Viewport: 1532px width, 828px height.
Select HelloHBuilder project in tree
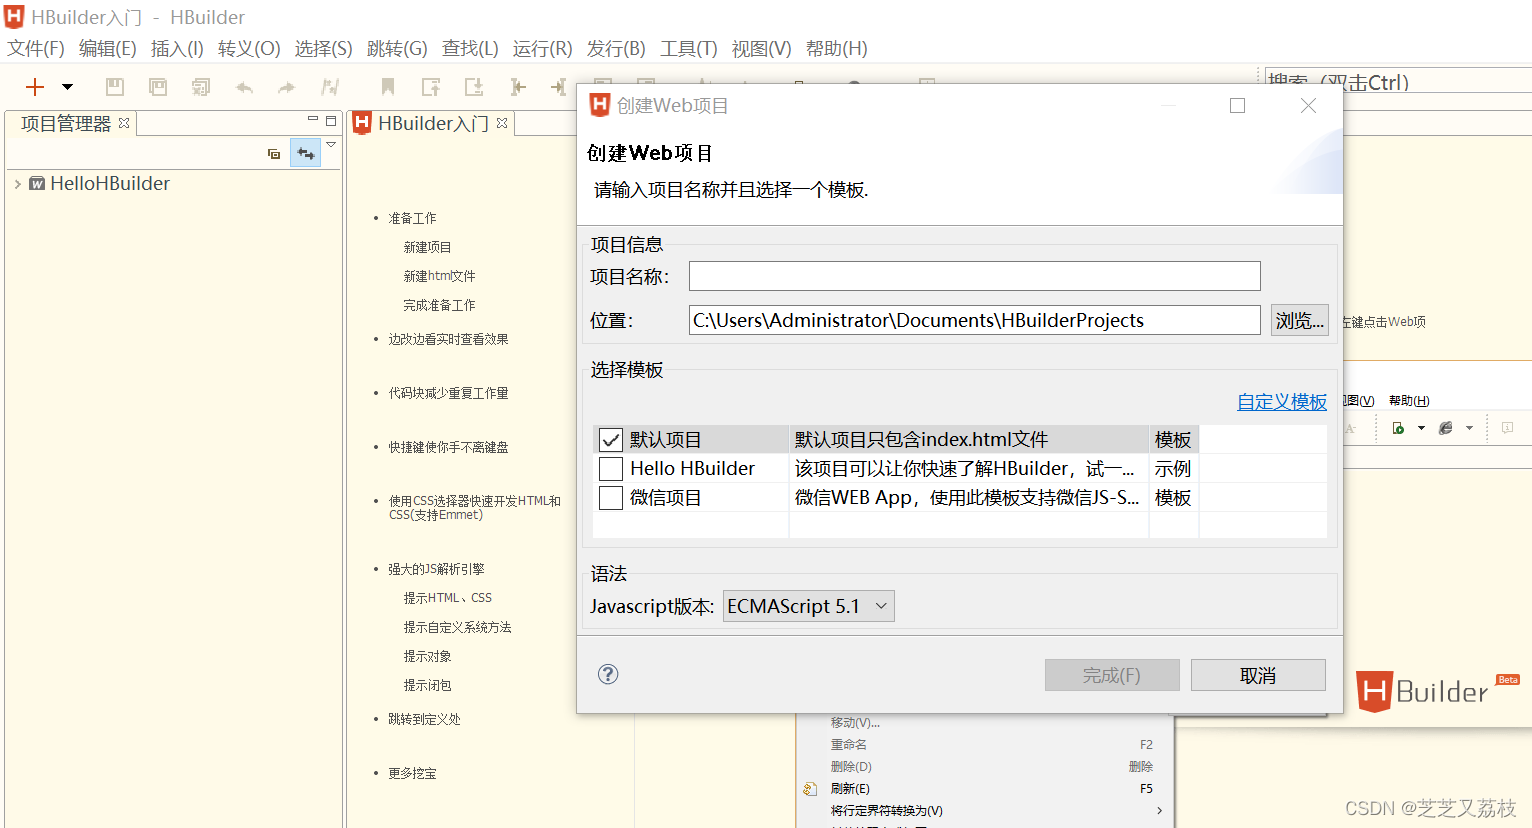click(x=110, y=184)
